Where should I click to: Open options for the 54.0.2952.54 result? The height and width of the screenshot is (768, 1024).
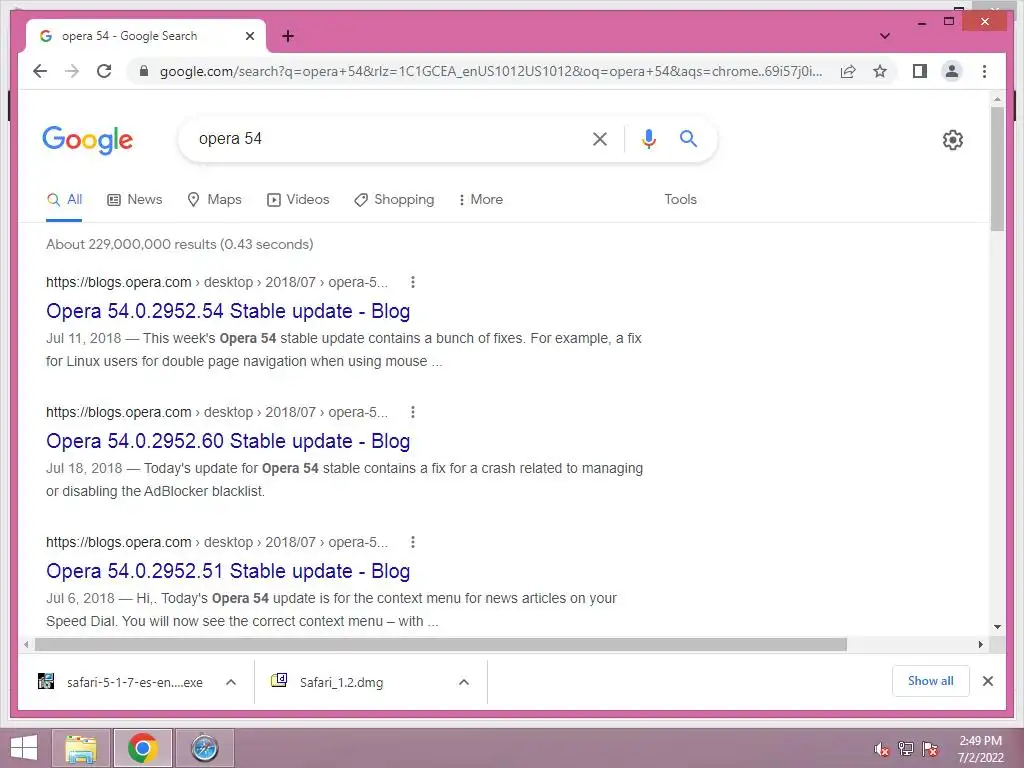tap(412, 282)
